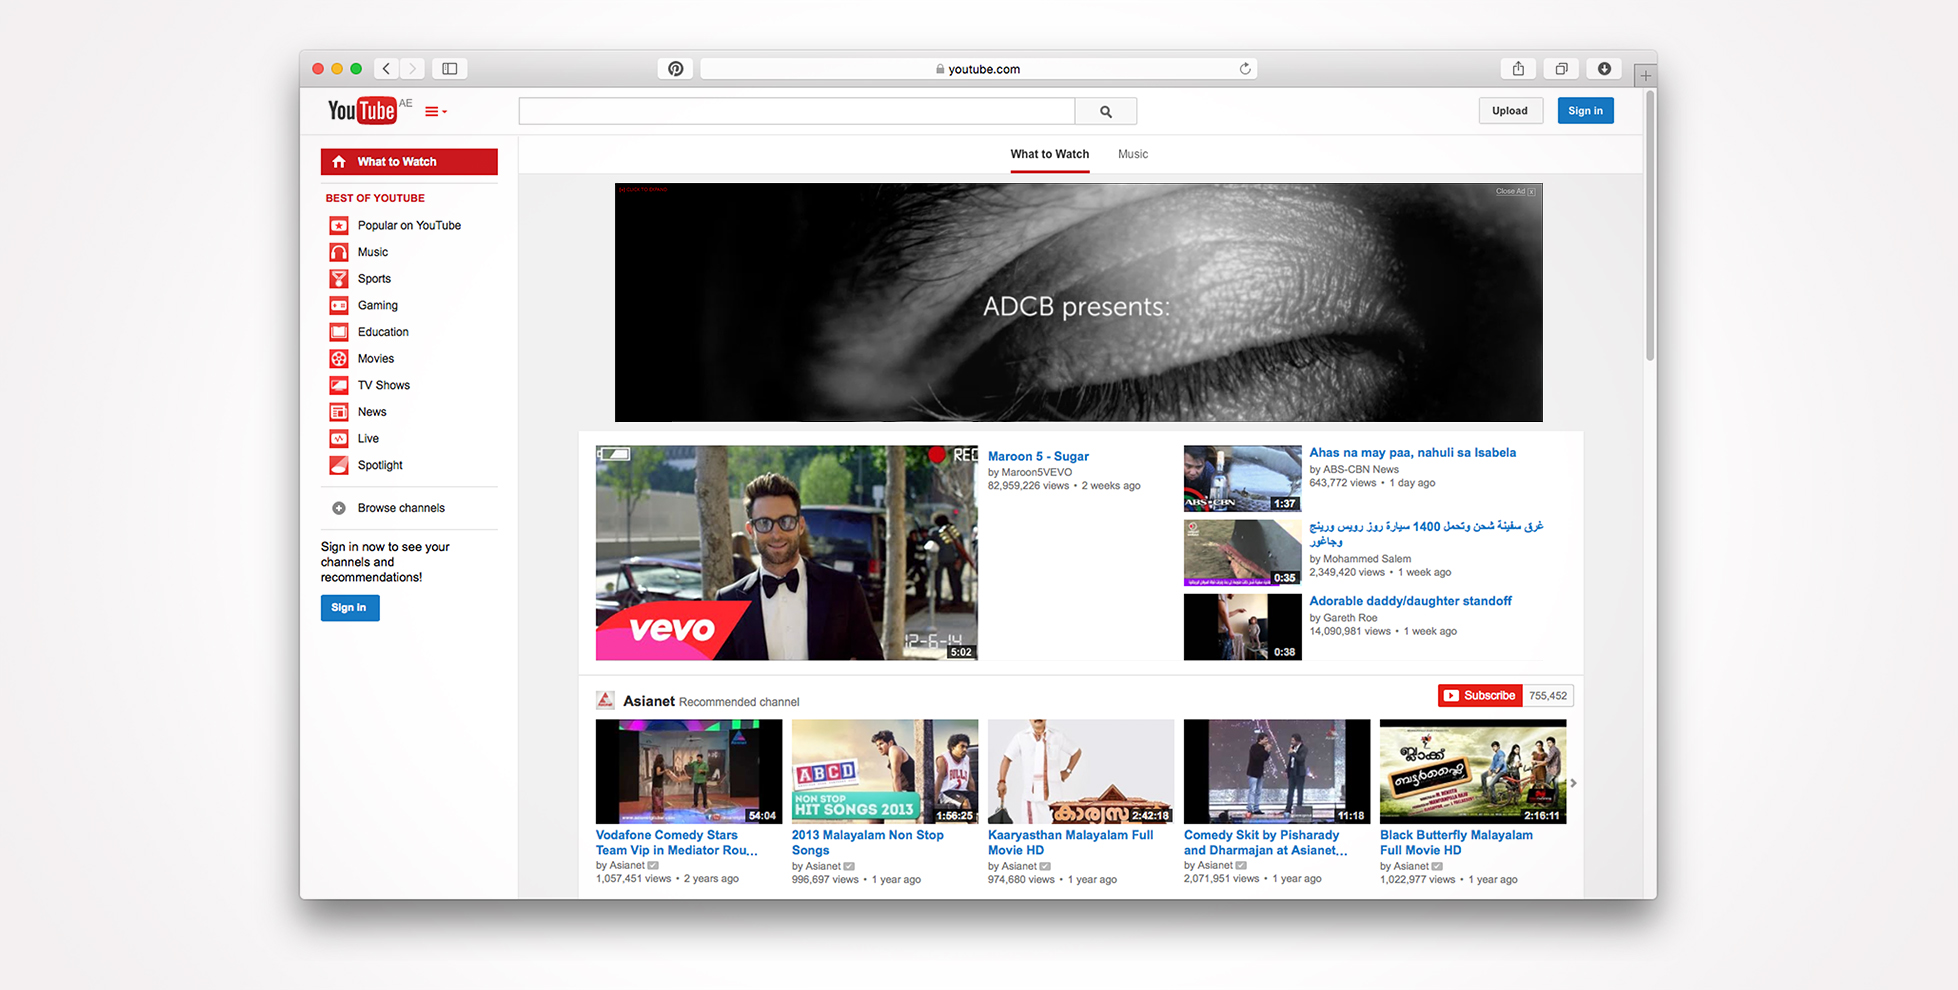The height and width of the screenshot is (990, 1958).
Task: Open the Safari share icon
Action: click(x=1518, y=69)
